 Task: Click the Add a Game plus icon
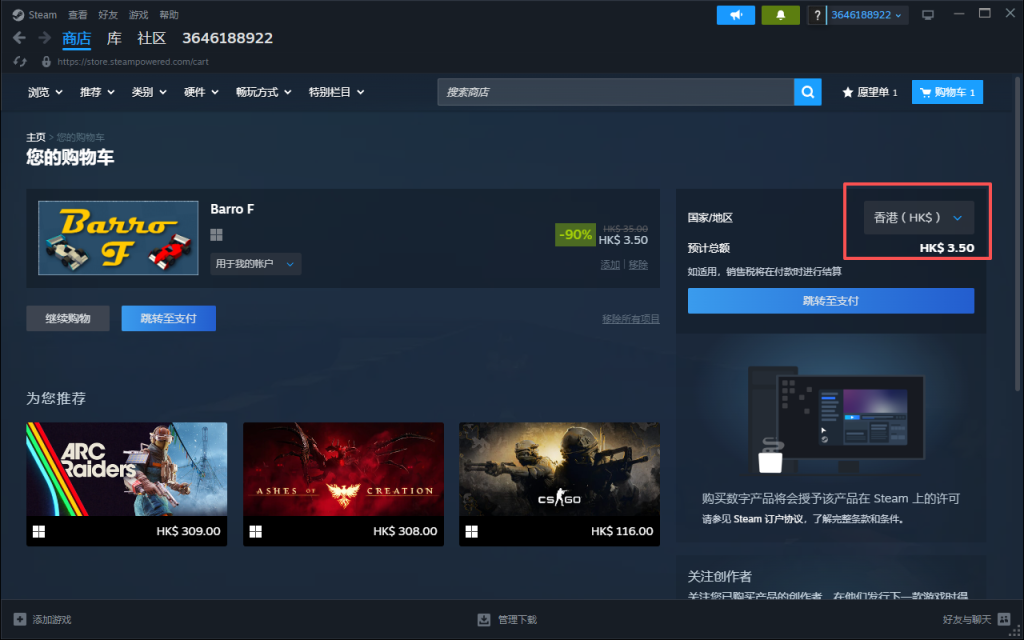pyautogui.click(x=20, y=620)
